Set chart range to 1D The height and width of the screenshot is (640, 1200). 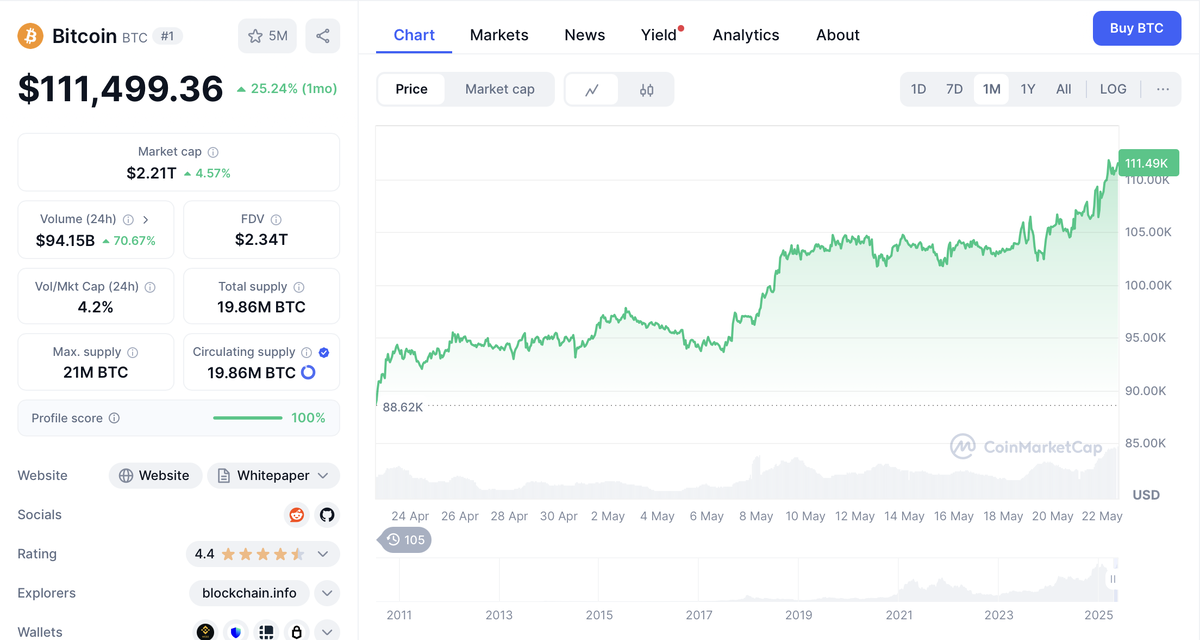[919, 89]
